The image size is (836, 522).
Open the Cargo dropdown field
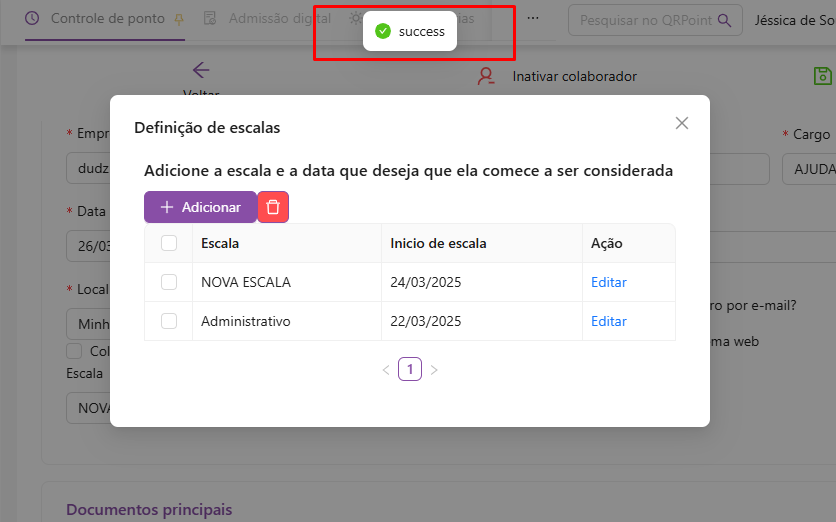(x=808, y=169)
